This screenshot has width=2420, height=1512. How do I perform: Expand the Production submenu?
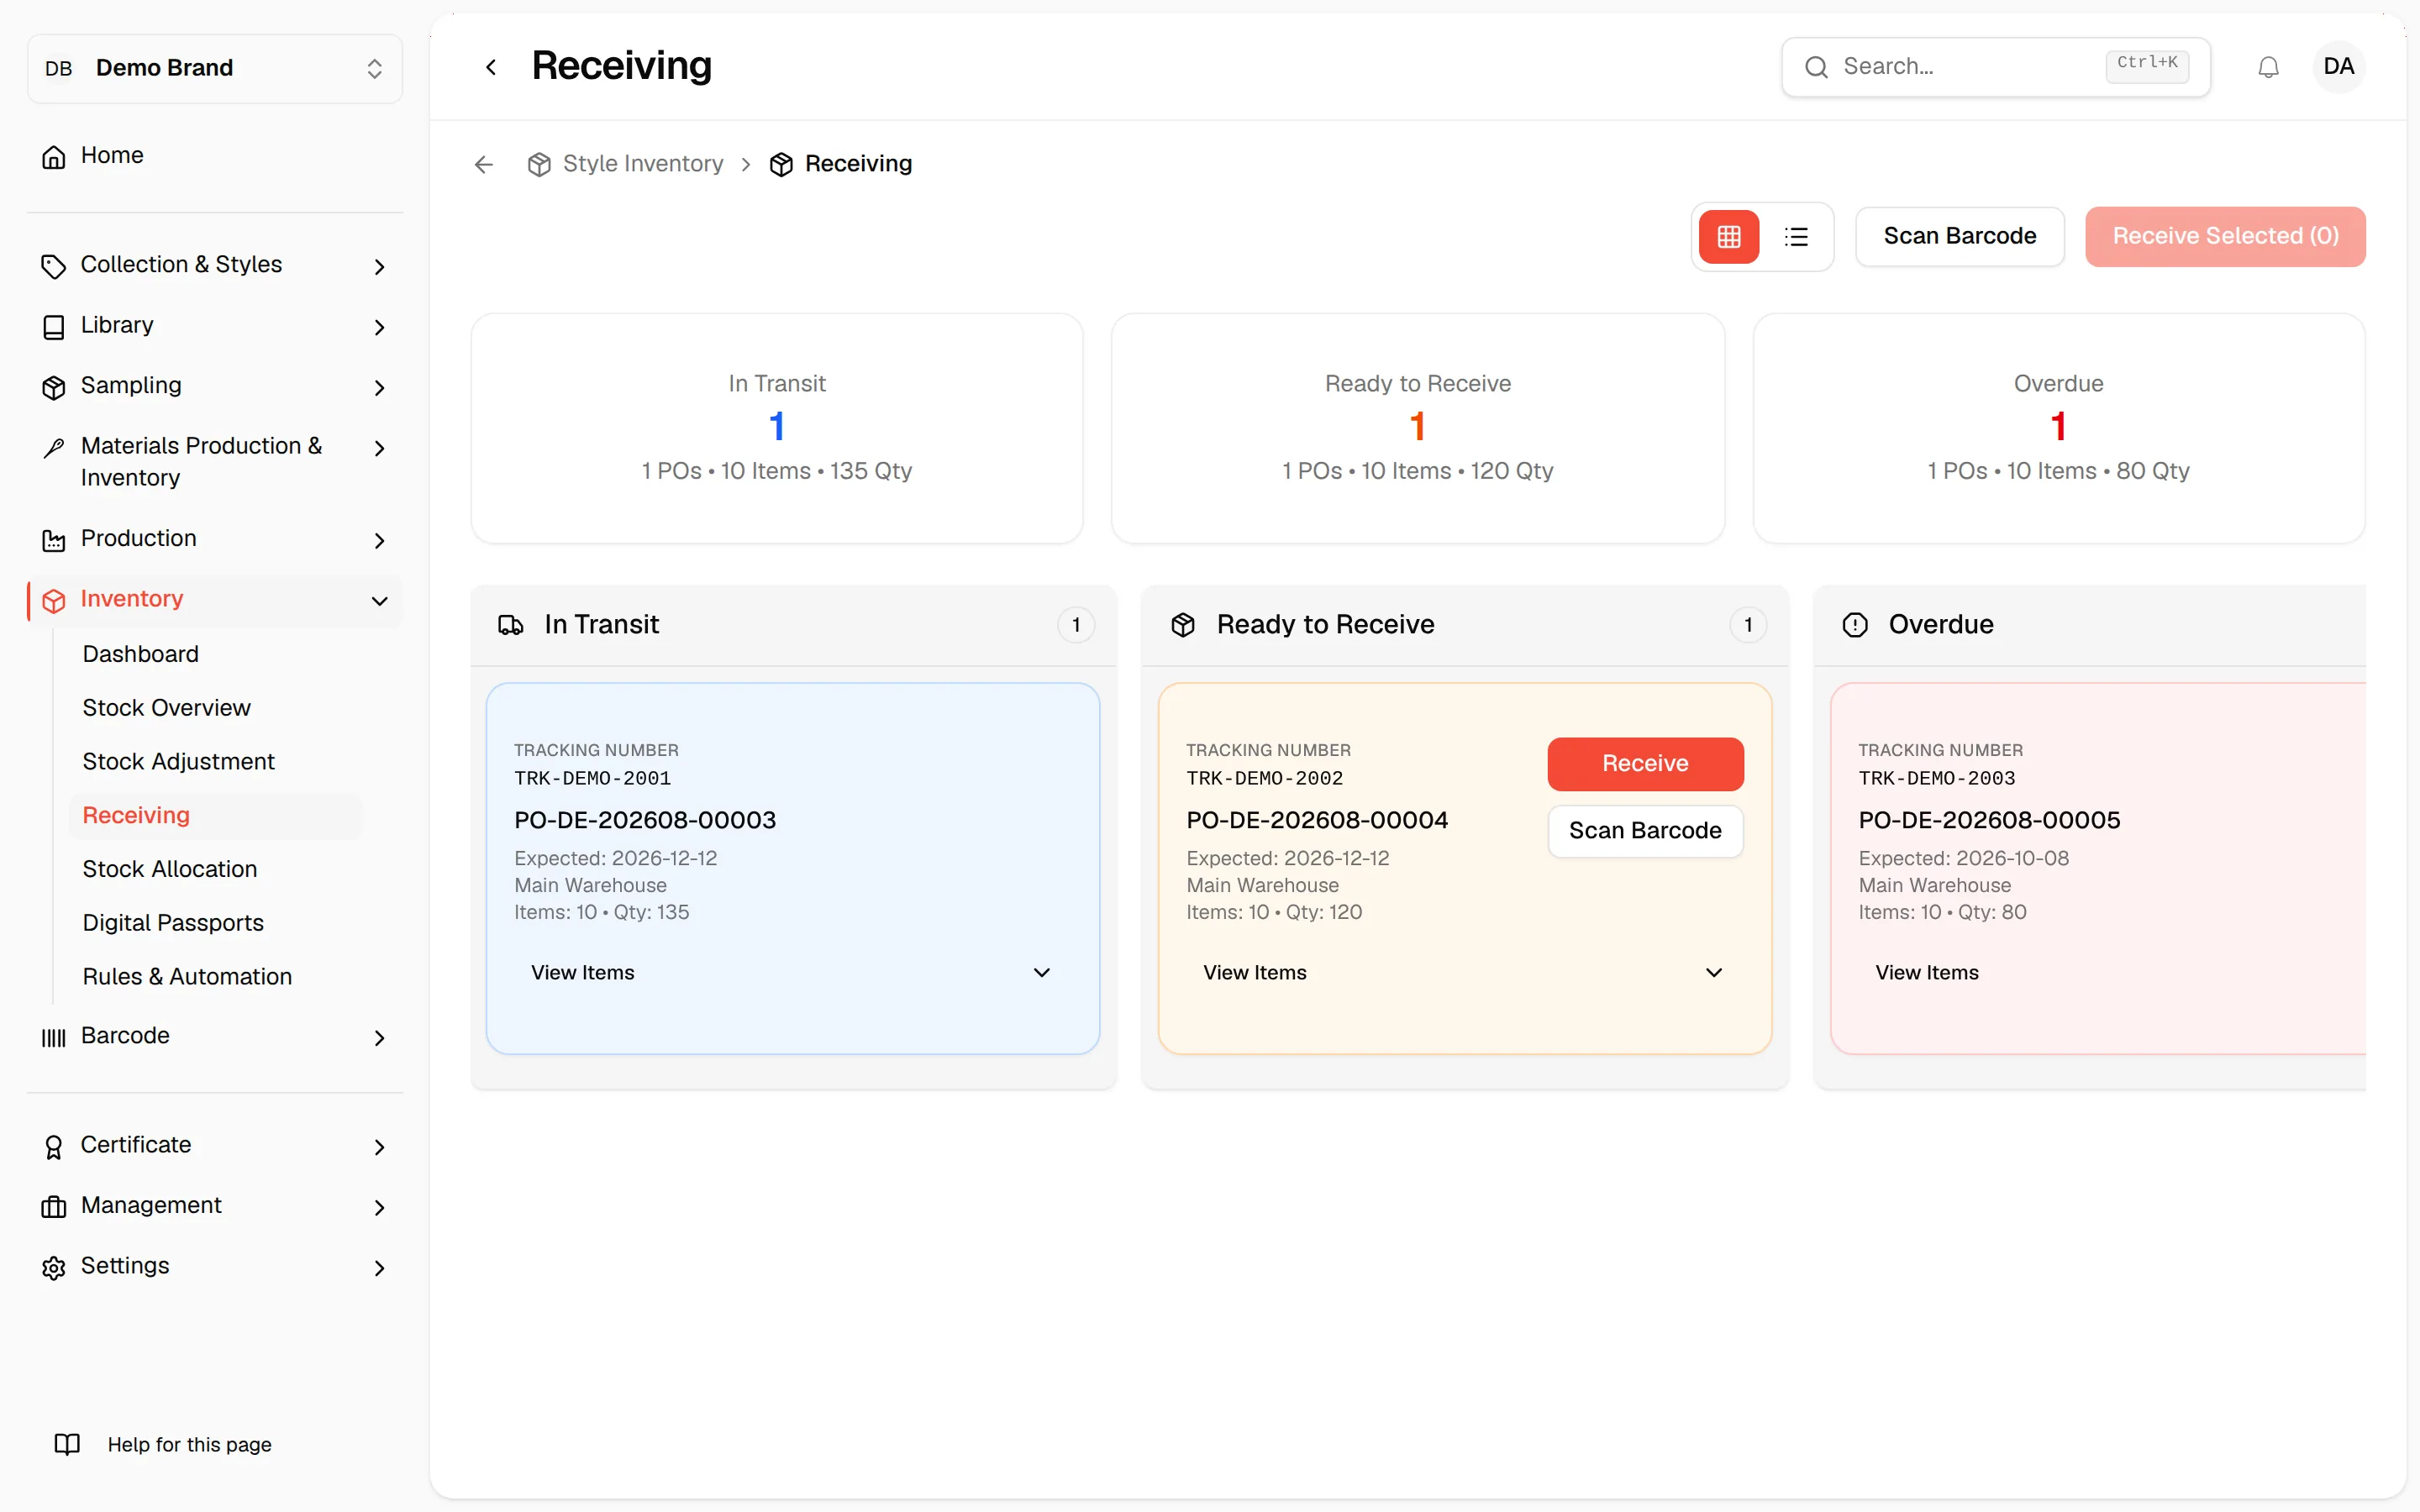pos(379,540)
